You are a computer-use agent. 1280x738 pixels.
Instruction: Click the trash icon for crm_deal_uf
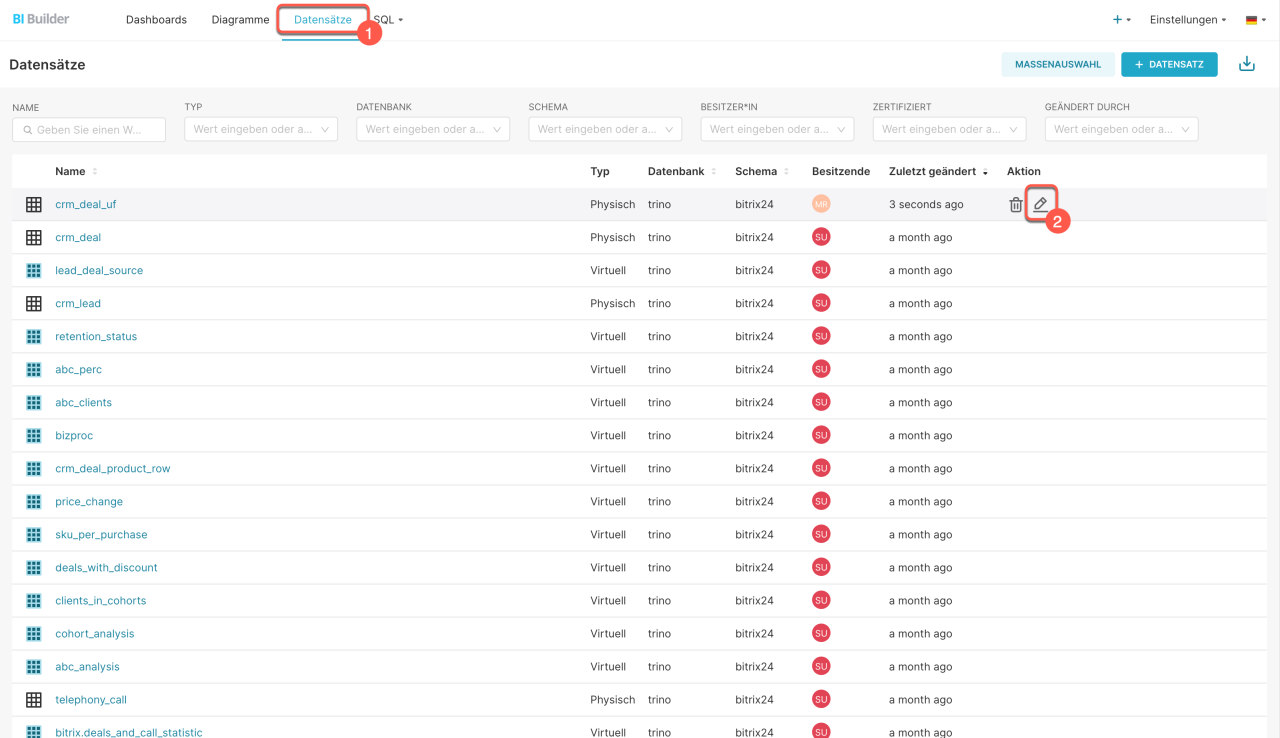[x=1015, y=205]
